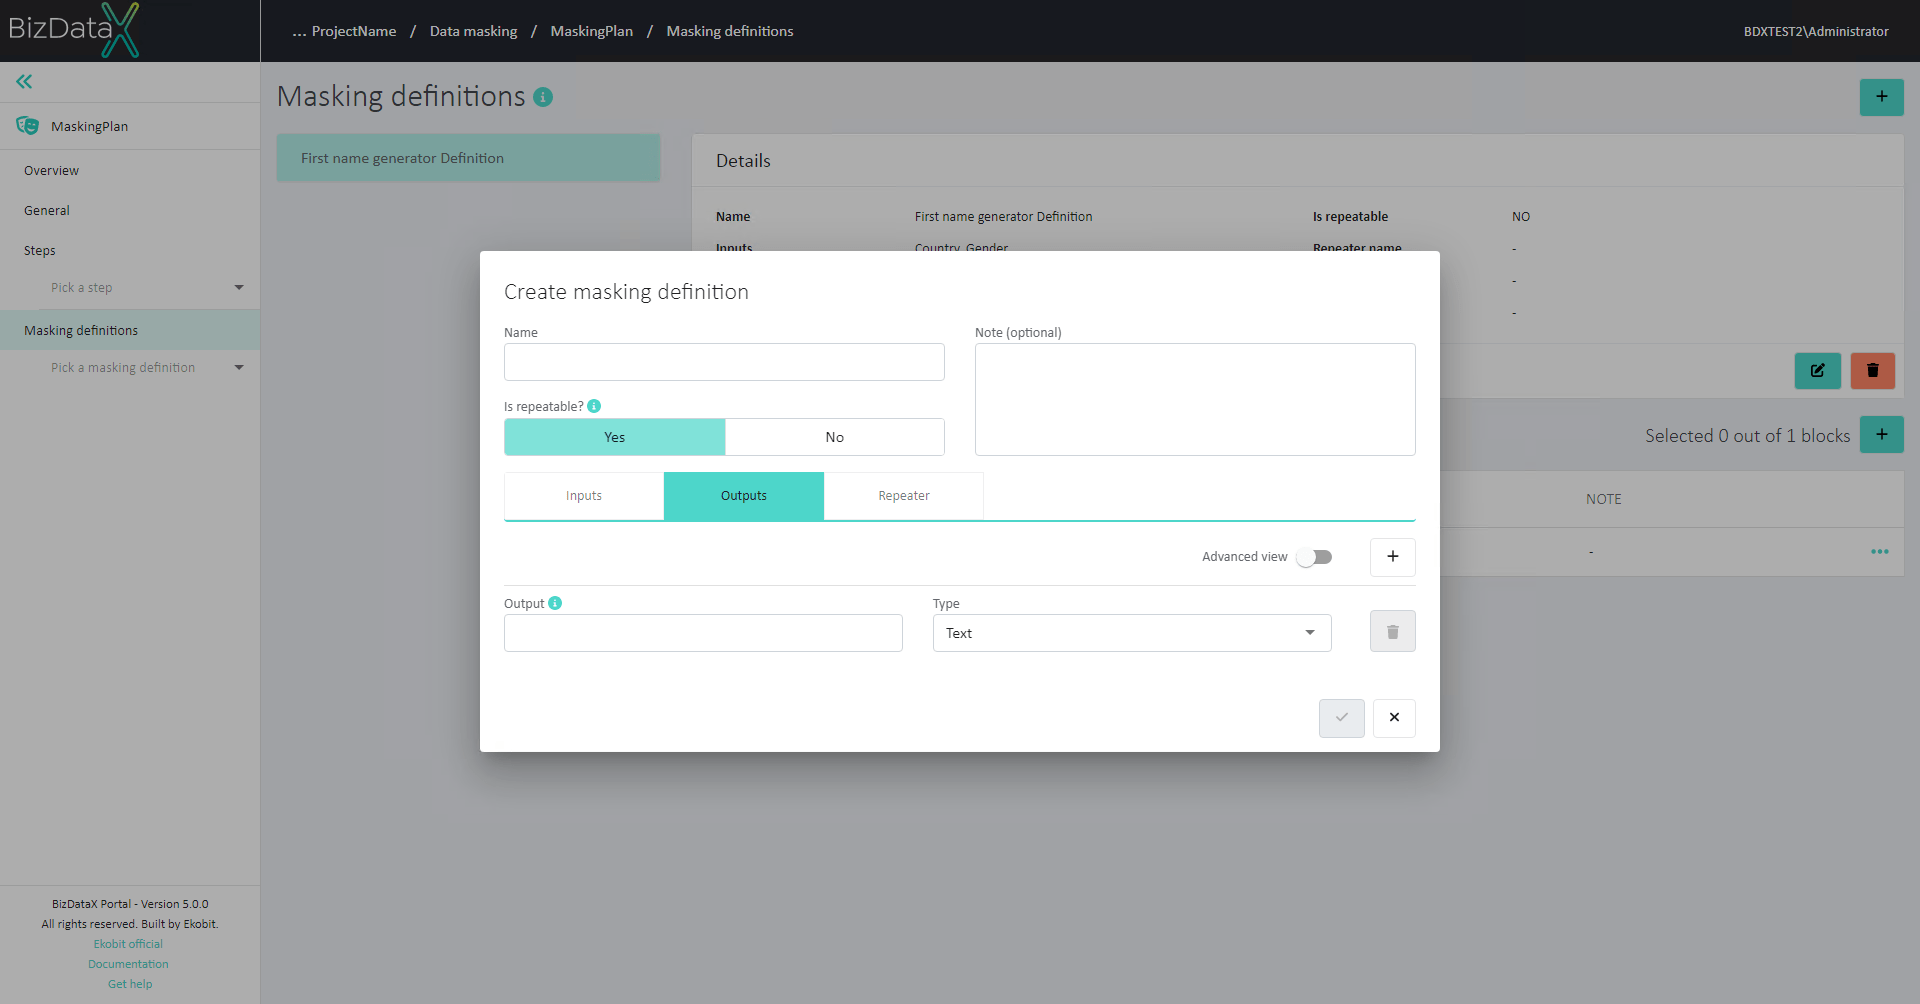Click the add definition plus button at top right

[x=1881, y=97]
